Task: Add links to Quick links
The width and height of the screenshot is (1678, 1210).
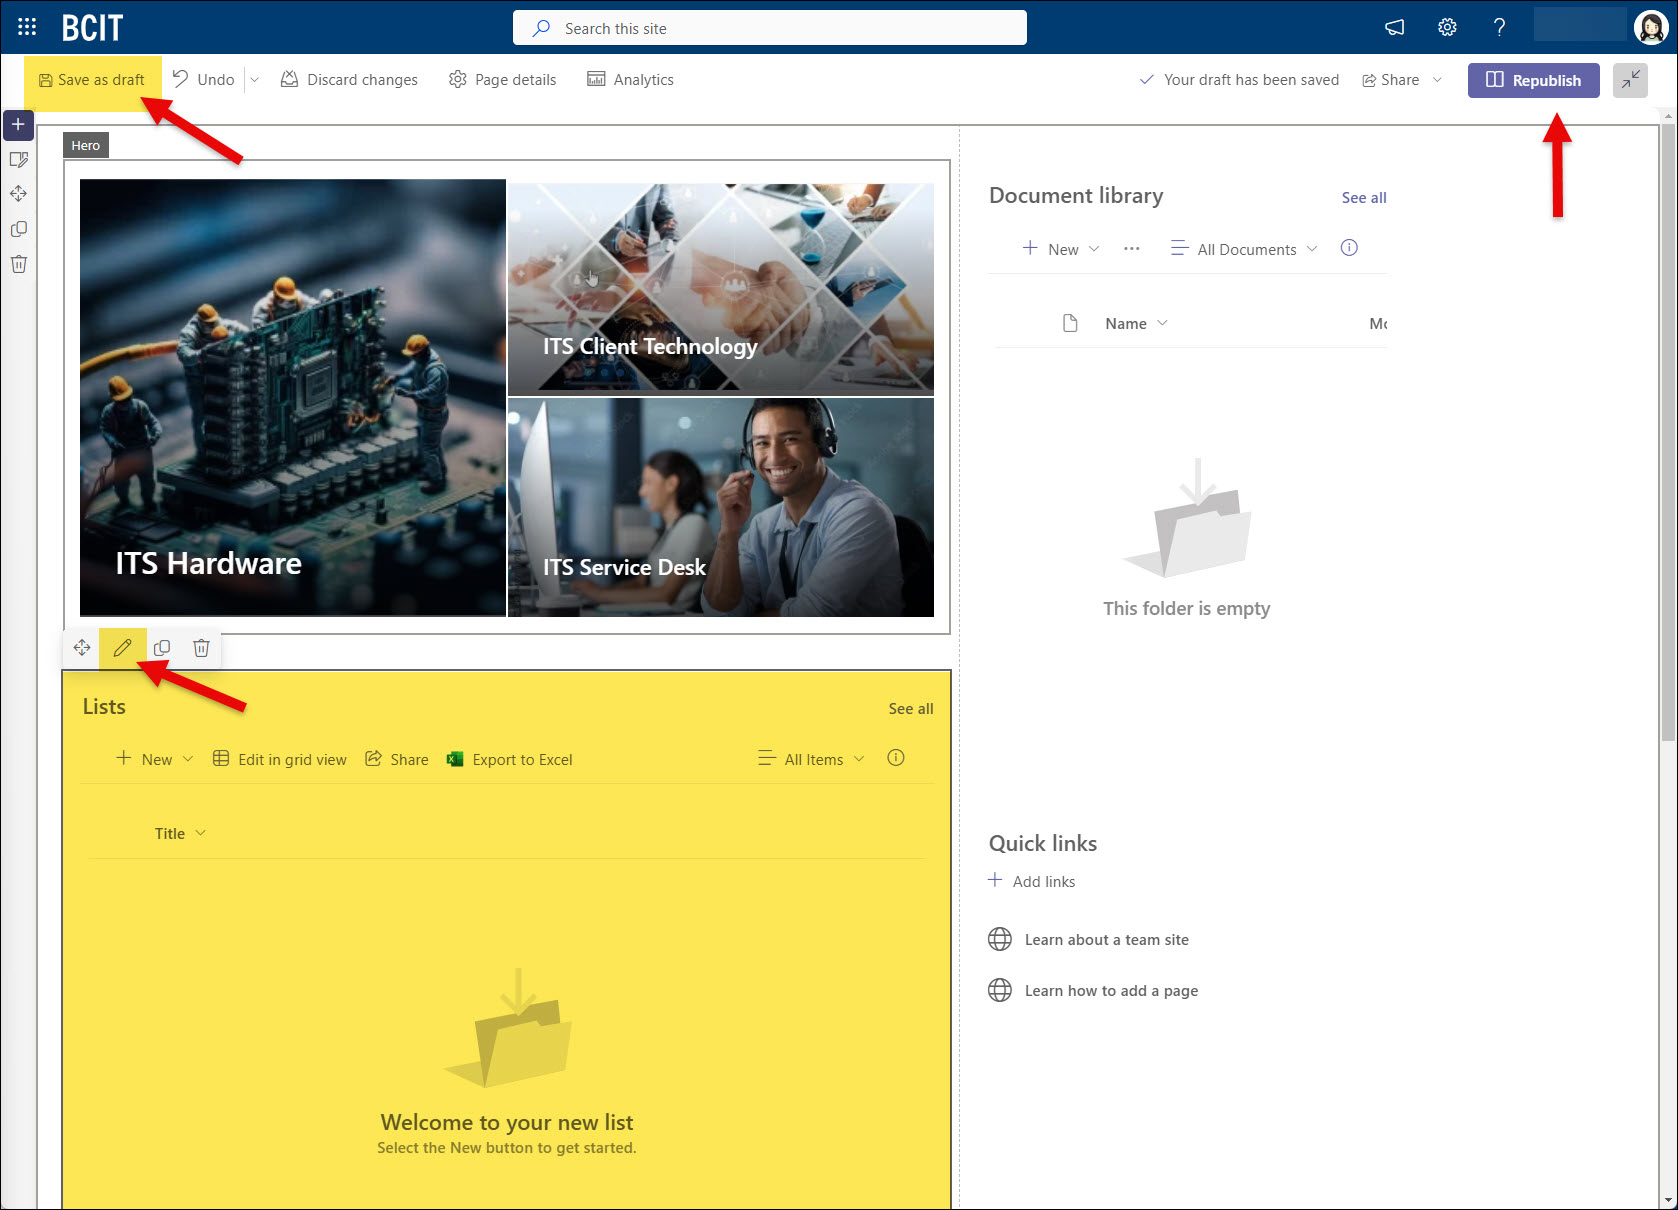Action: tap(1032, 881)
